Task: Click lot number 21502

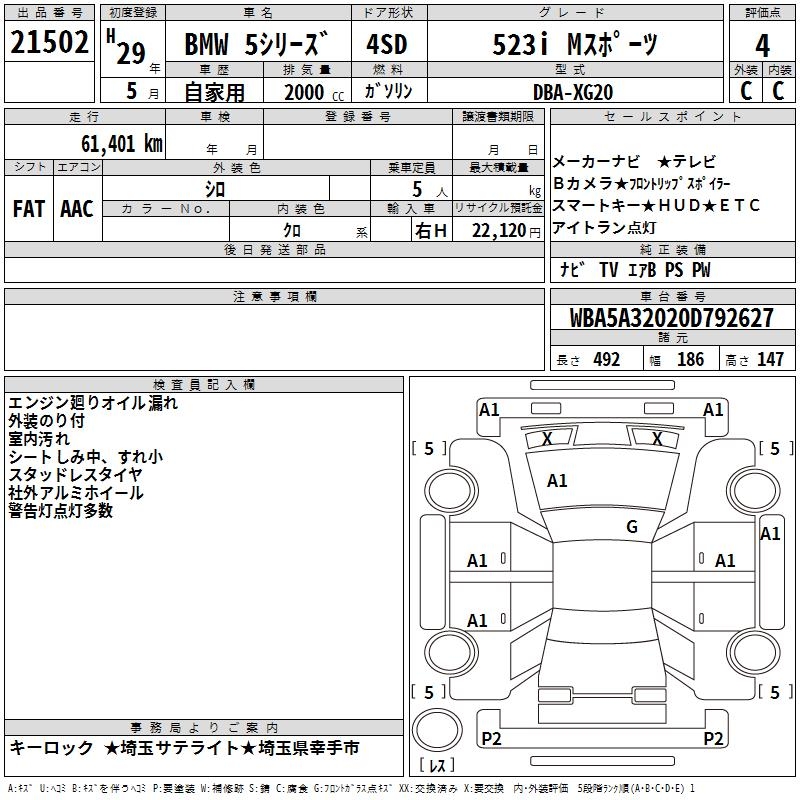Action: (x=50, y=43)
